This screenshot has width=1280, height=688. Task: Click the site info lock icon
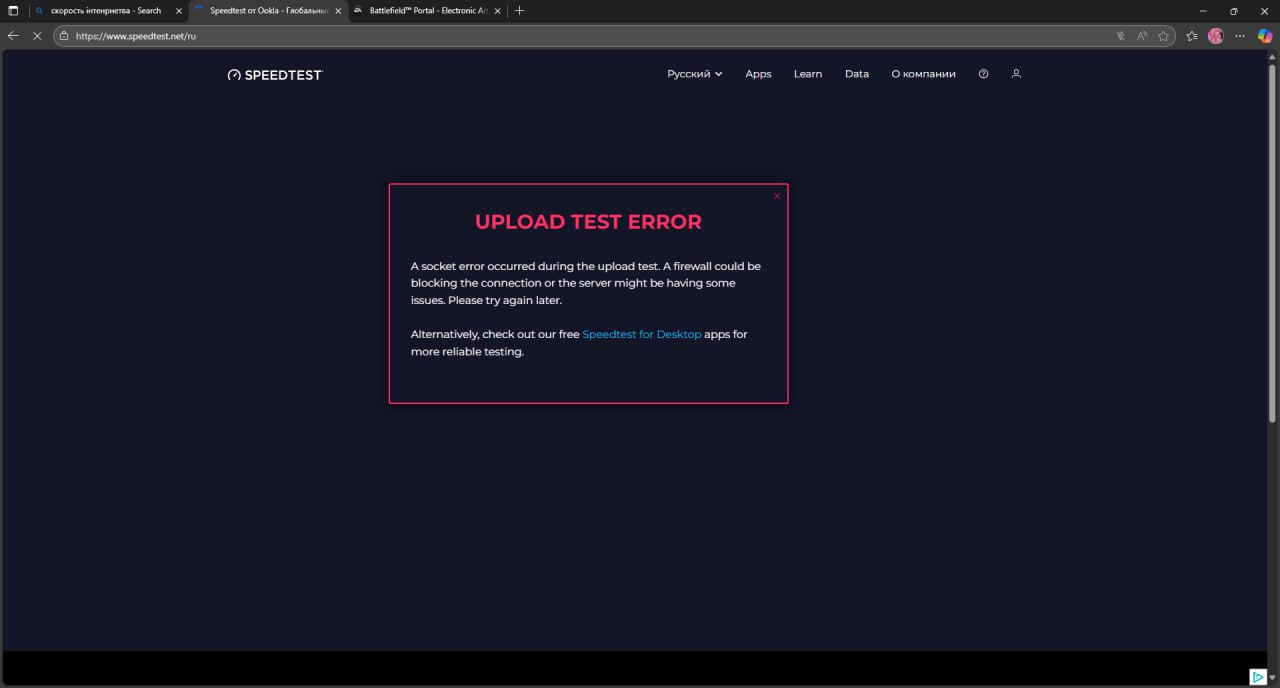(x=64, y=35)
